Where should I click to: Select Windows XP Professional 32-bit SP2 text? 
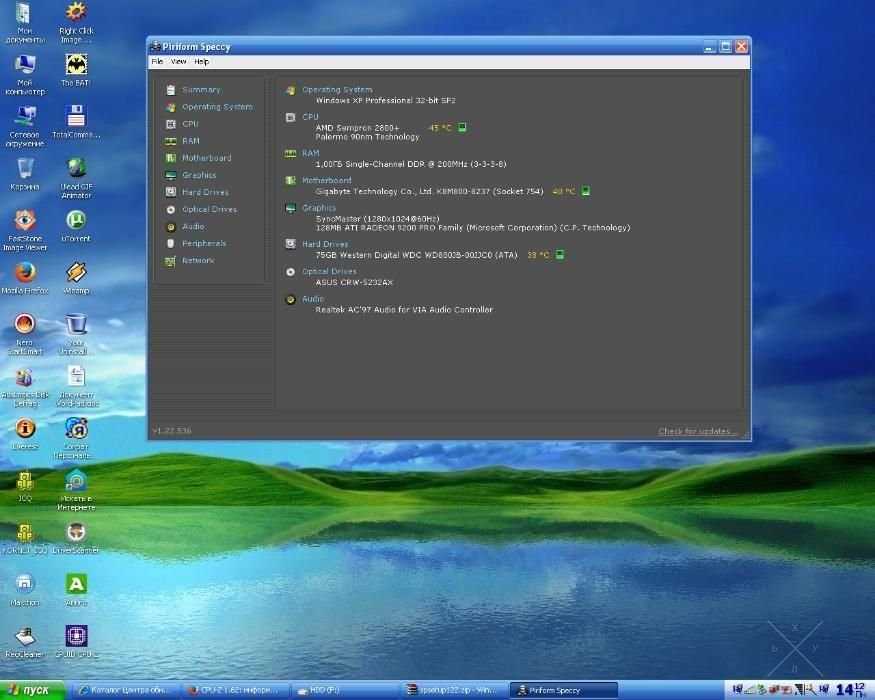(x=386, y=100)
